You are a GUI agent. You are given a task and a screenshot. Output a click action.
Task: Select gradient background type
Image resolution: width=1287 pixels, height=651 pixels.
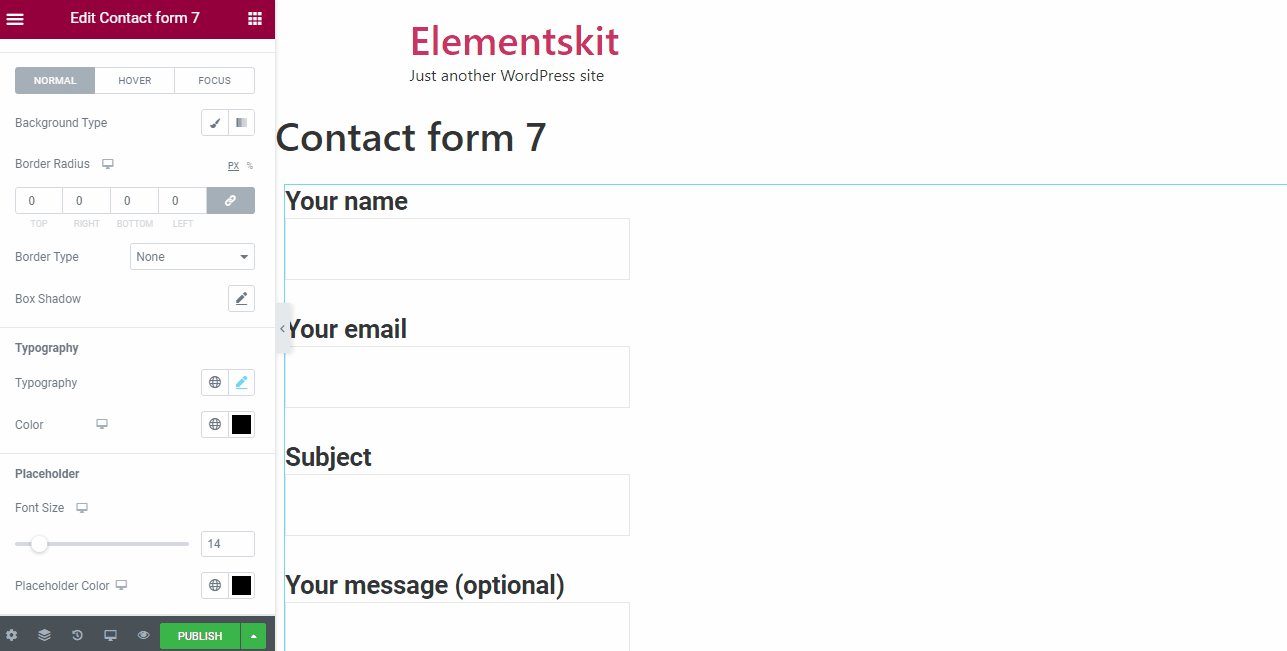(241, 123)
